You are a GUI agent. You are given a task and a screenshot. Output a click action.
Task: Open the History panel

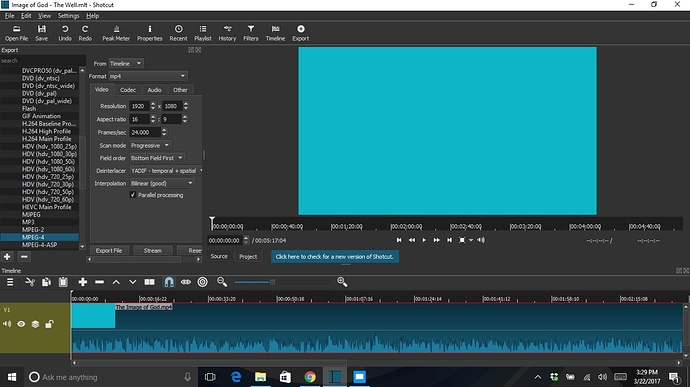[x=227, y=33]
